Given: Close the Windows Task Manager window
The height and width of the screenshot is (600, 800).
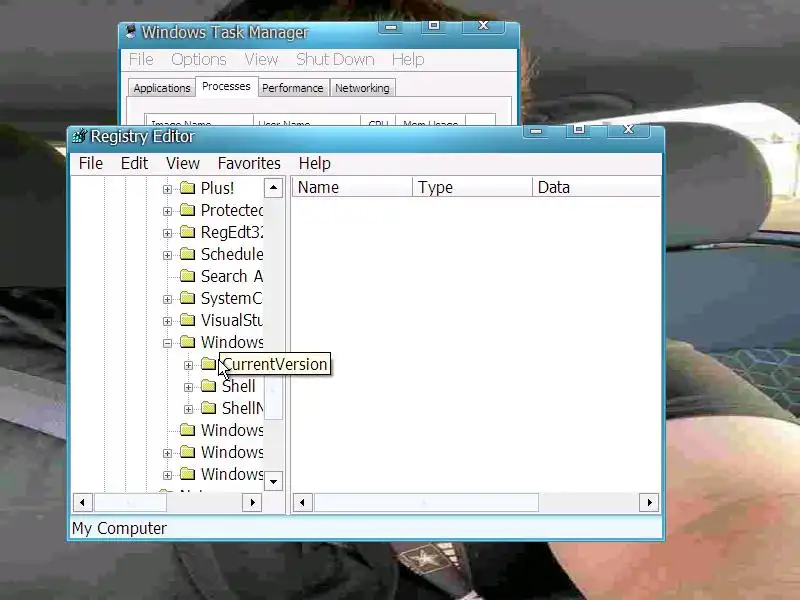Looking at the screenshot, I should pyautogui.click(x=483, y=27).
